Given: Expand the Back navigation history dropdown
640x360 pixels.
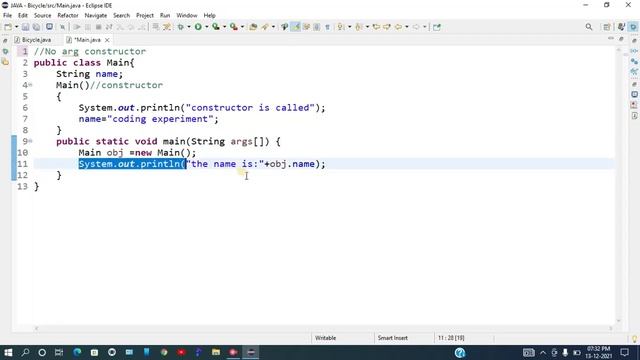Looking at the screenshot, I should [x=407, y=27].
